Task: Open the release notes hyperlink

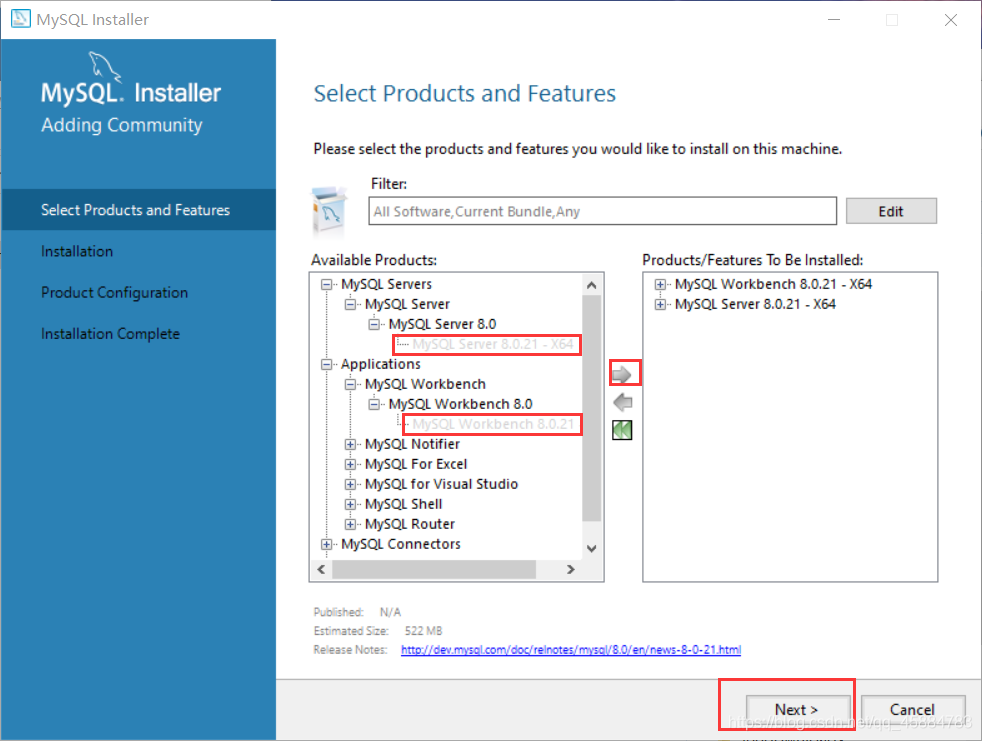Action: (x=571, y=650)
